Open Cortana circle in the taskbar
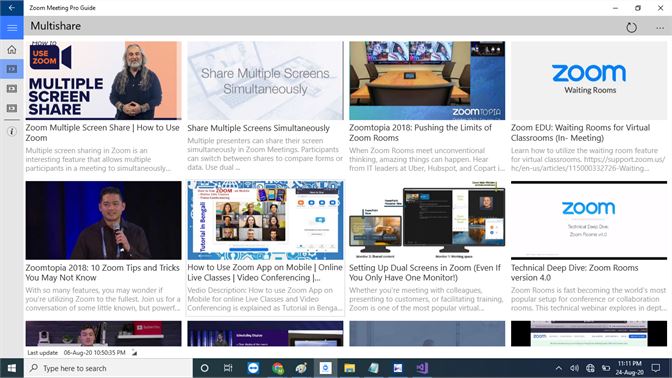This screenshot has height=378, width=672. 204,368
